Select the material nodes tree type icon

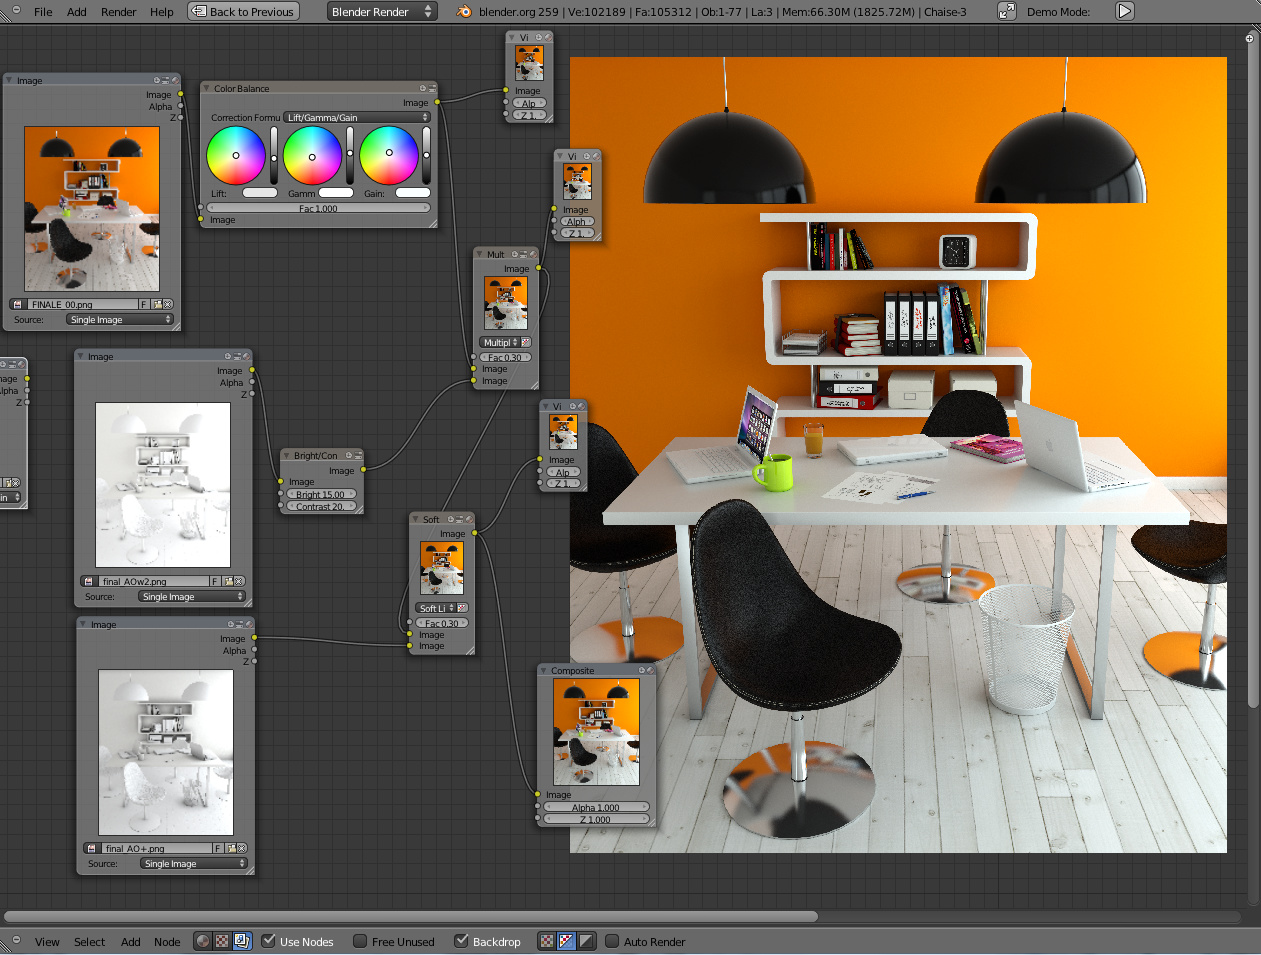coord(203,941)
